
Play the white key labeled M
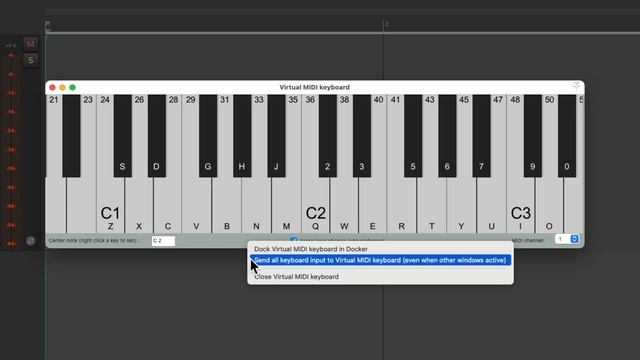(x=286, y=206)
